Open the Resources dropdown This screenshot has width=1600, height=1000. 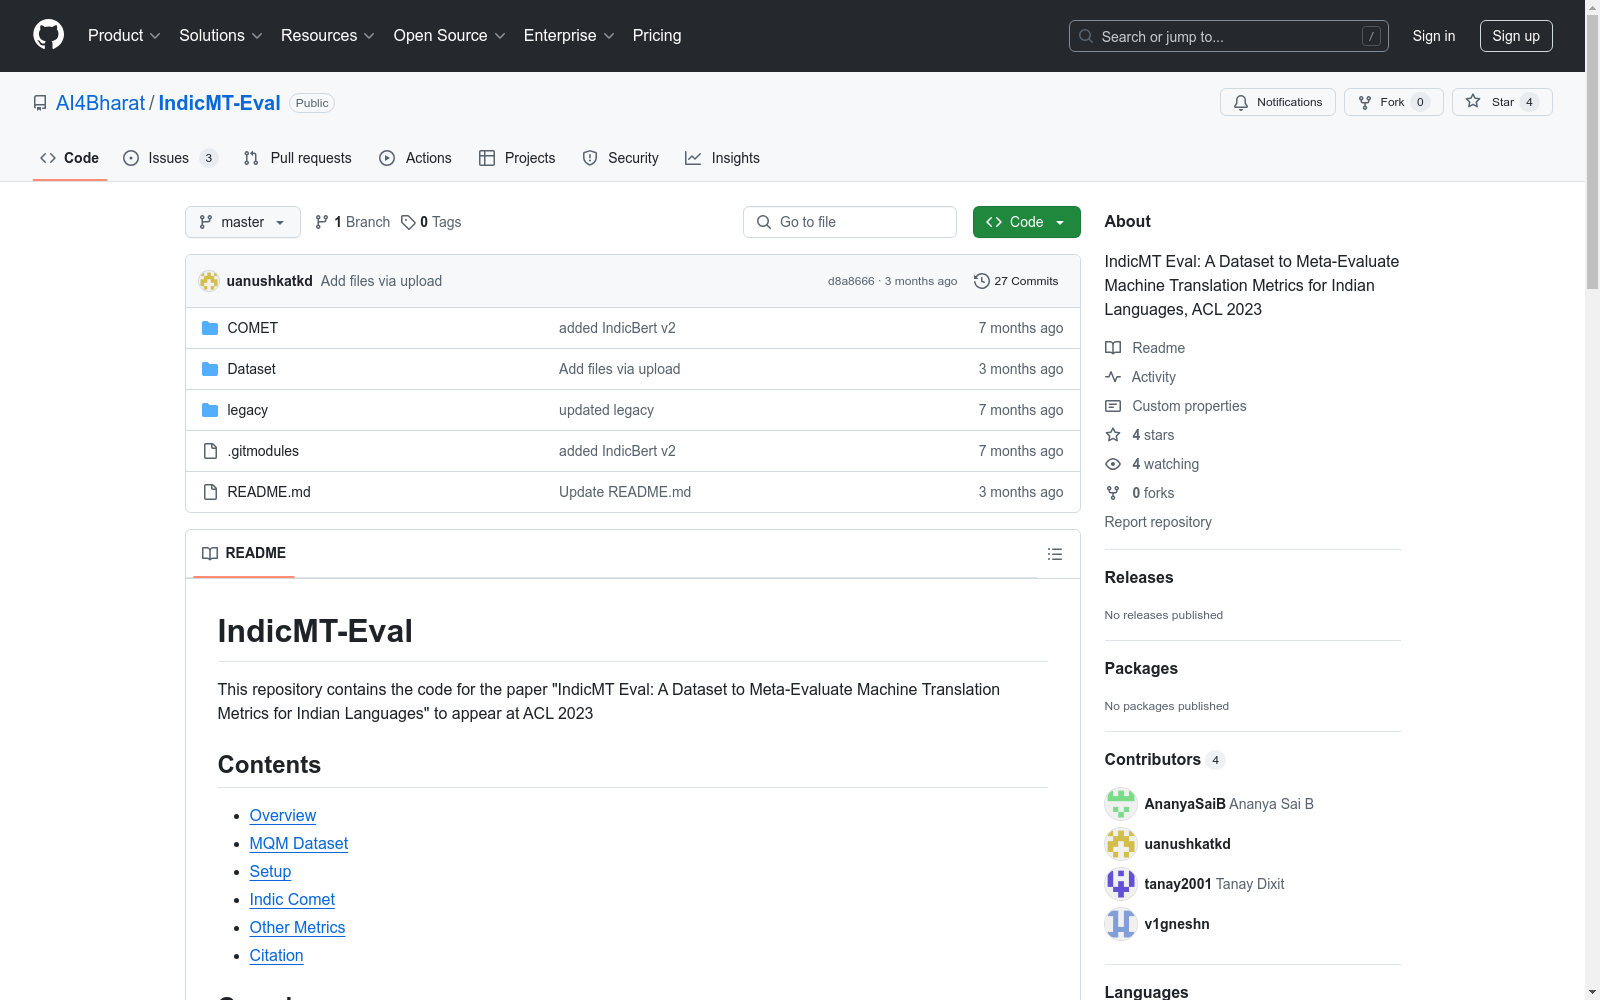tap(328, 36)
